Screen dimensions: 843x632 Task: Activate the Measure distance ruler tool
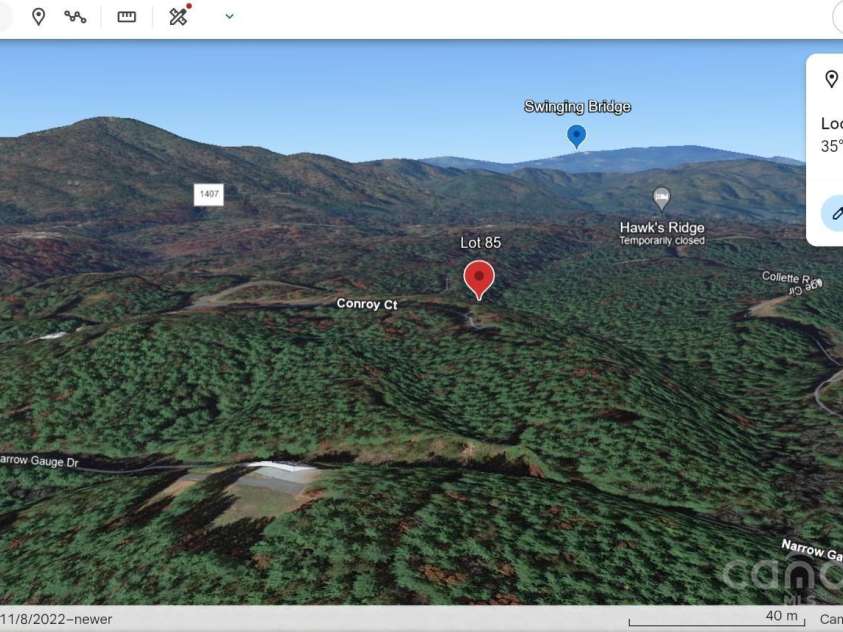click(x=126, y=17)
